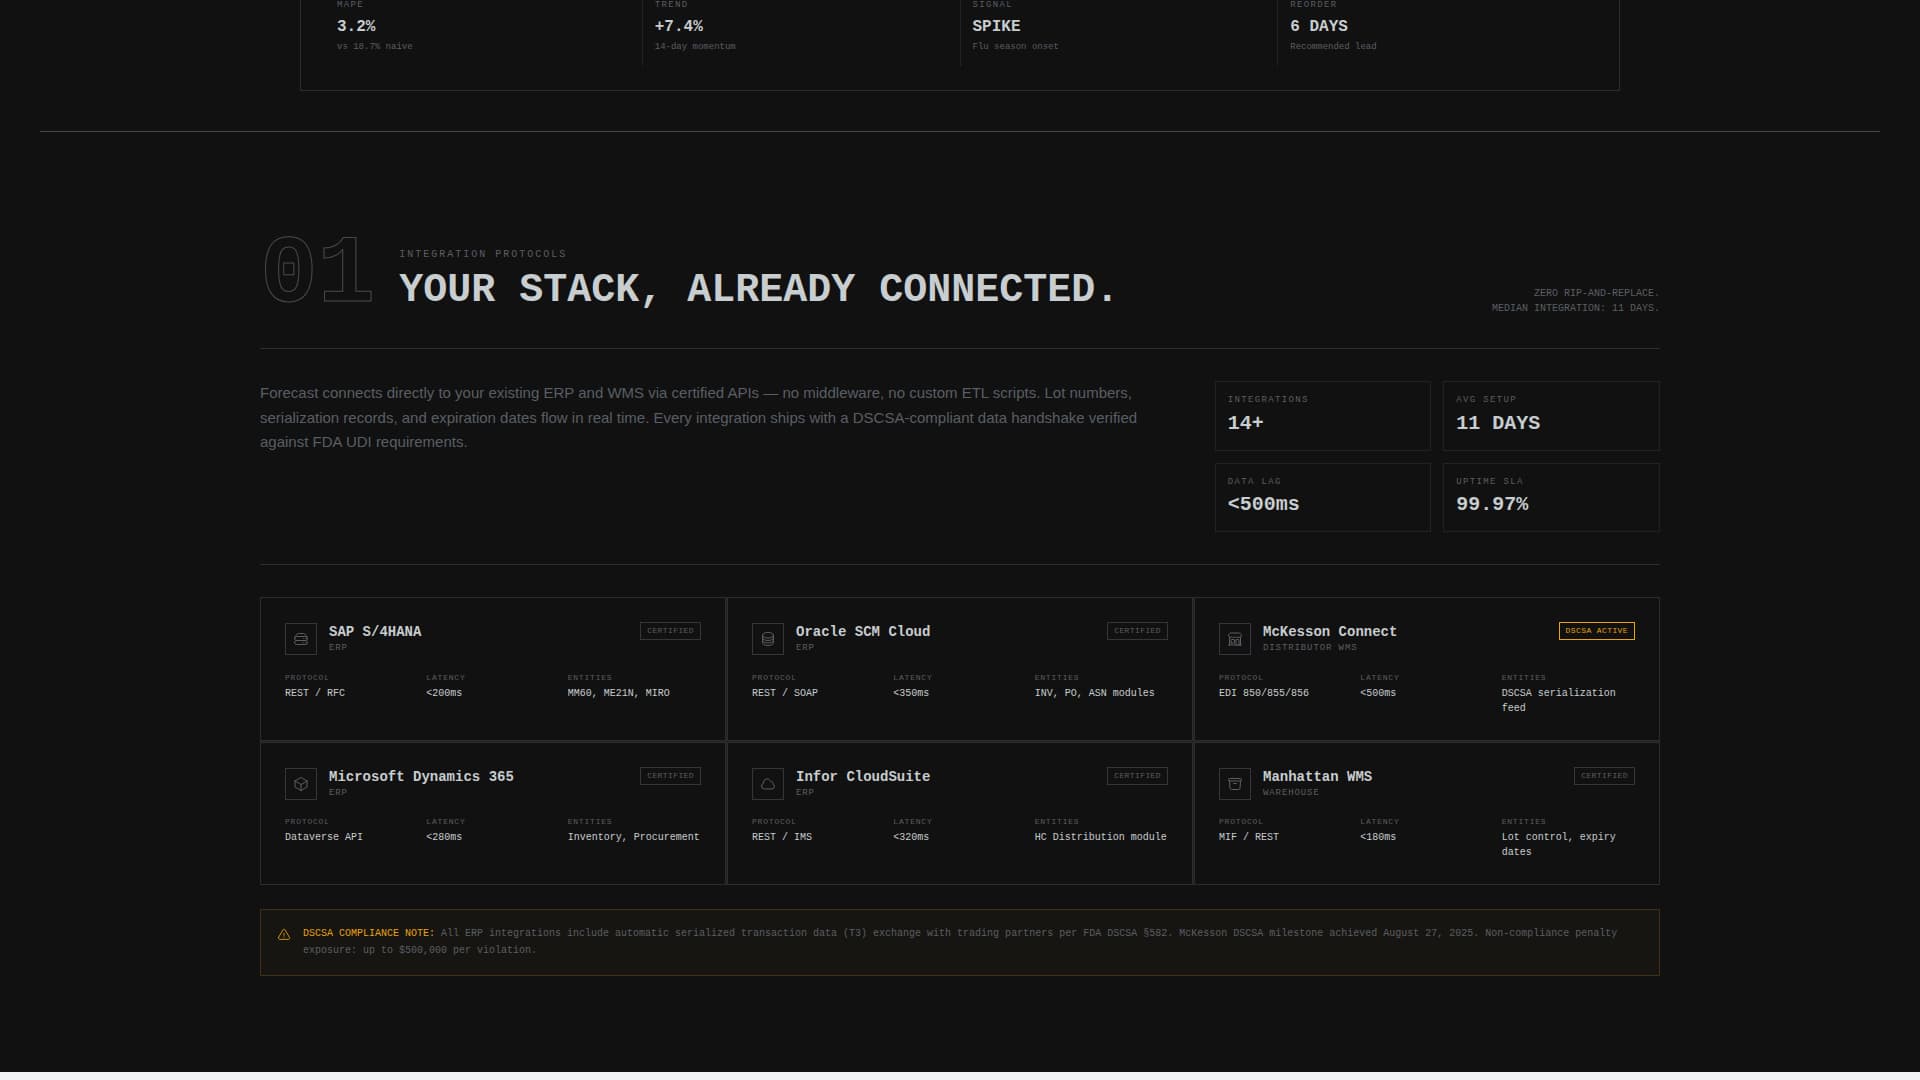Image resolution: width=1920 pixels, height=1080 pixels.
Task: Open the McKesson Connect card title
Action: (x=1329, y=632)
